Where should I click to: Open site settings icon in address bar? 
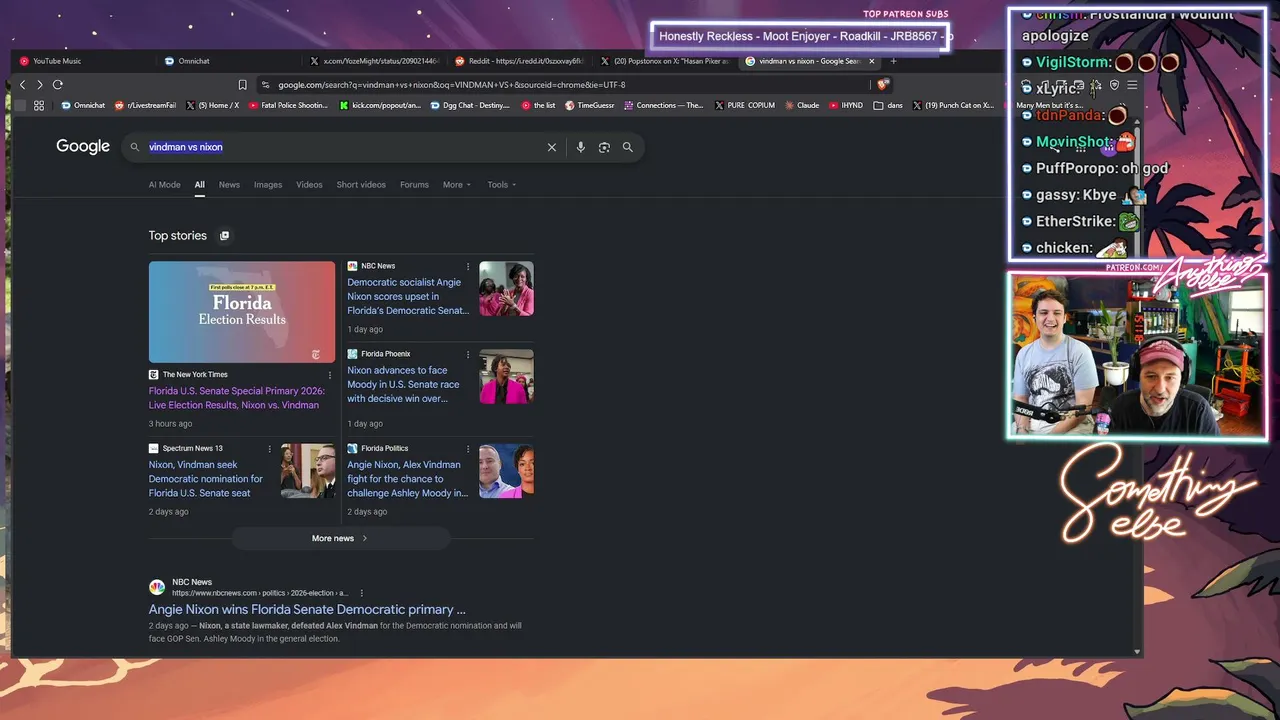265,85
